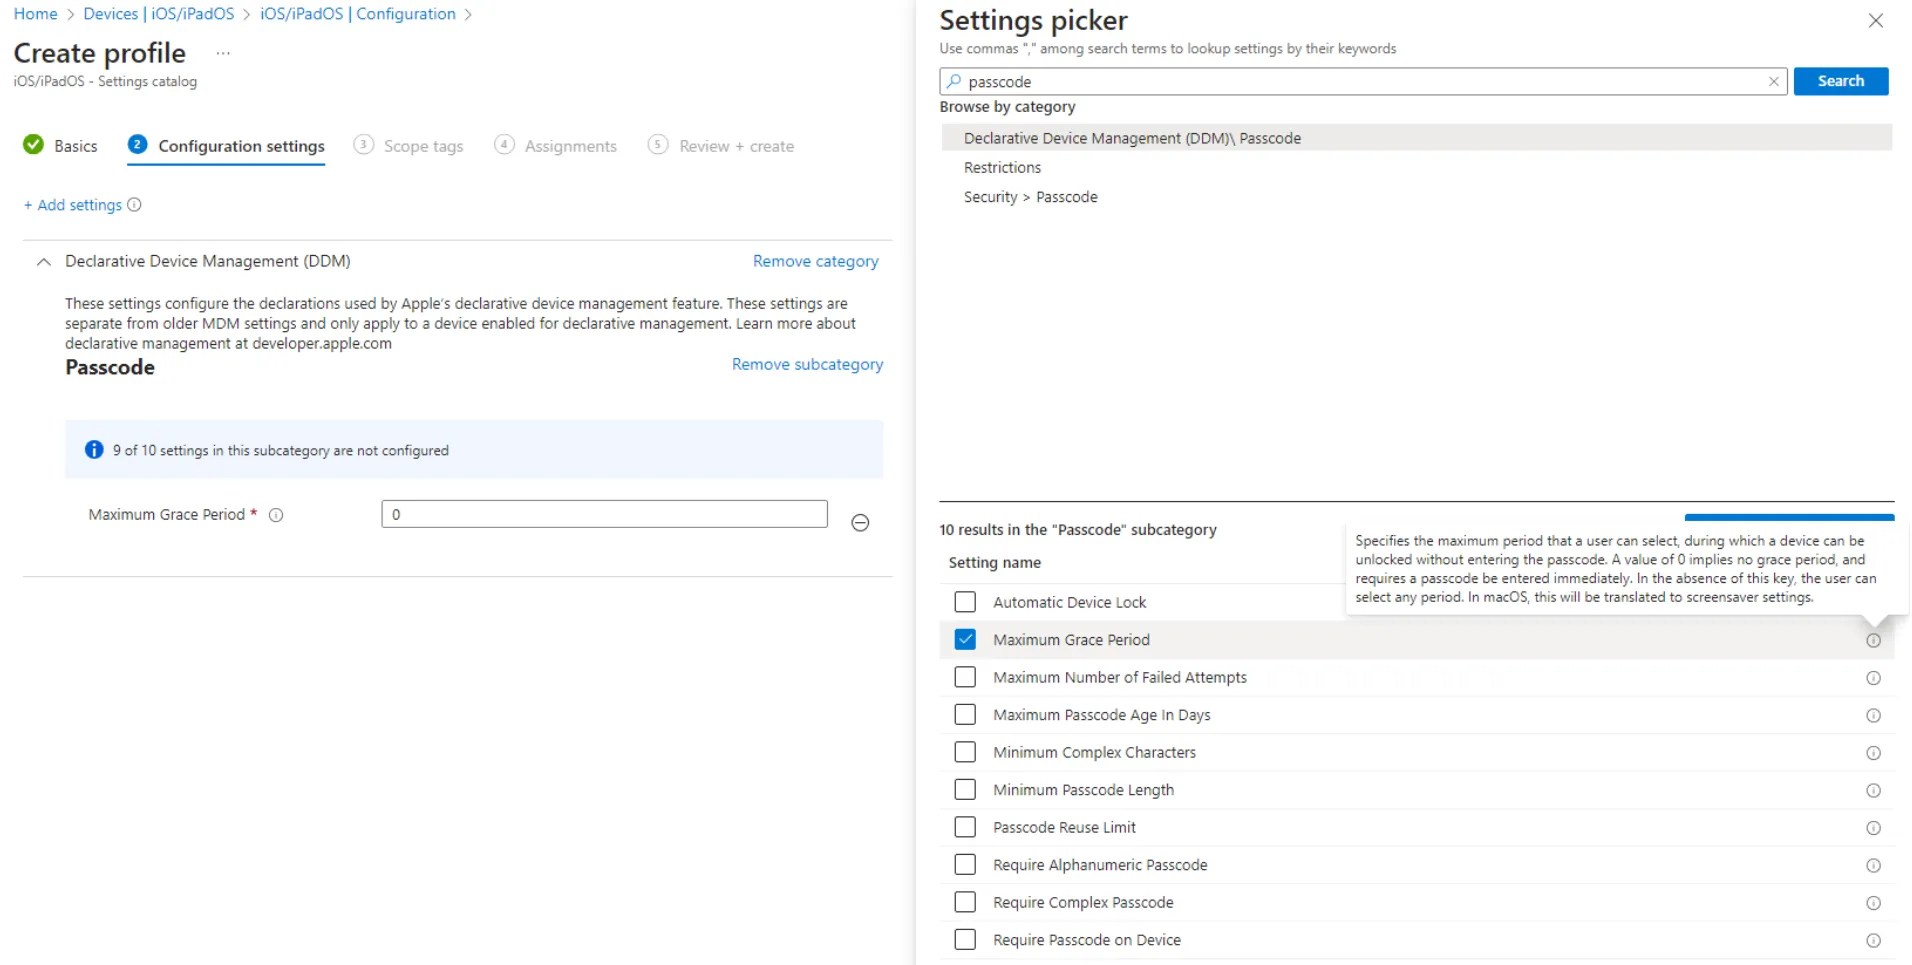
Task: Enable the Automatic Device Lock checkbox
Action: click(965, 602)
